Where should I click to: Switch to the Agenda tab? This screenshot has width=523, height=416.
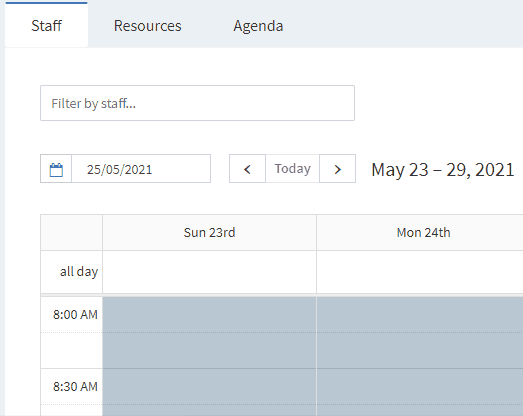(x=258, y=26)
